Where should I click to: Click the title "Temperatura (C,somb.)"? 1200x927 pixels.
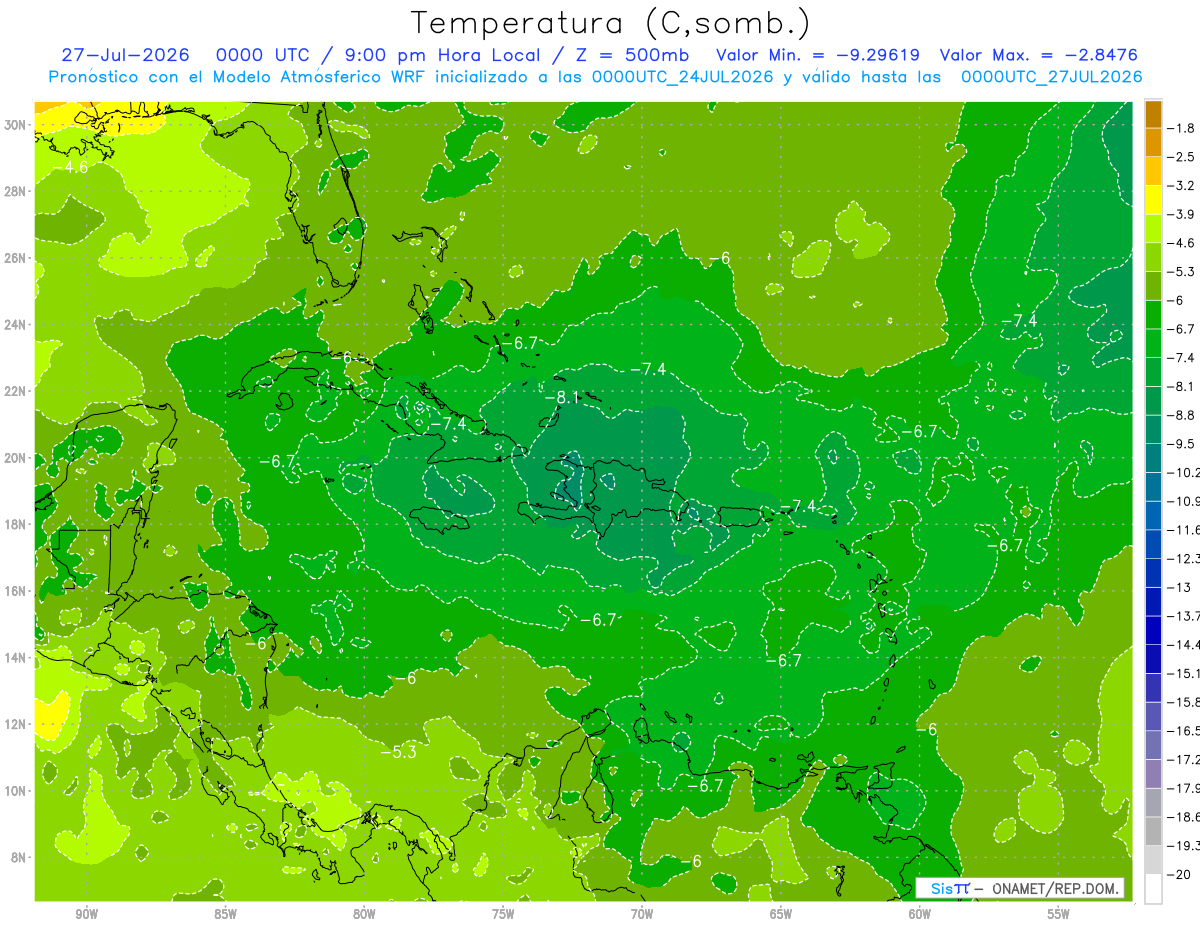(x=610, y=22)
